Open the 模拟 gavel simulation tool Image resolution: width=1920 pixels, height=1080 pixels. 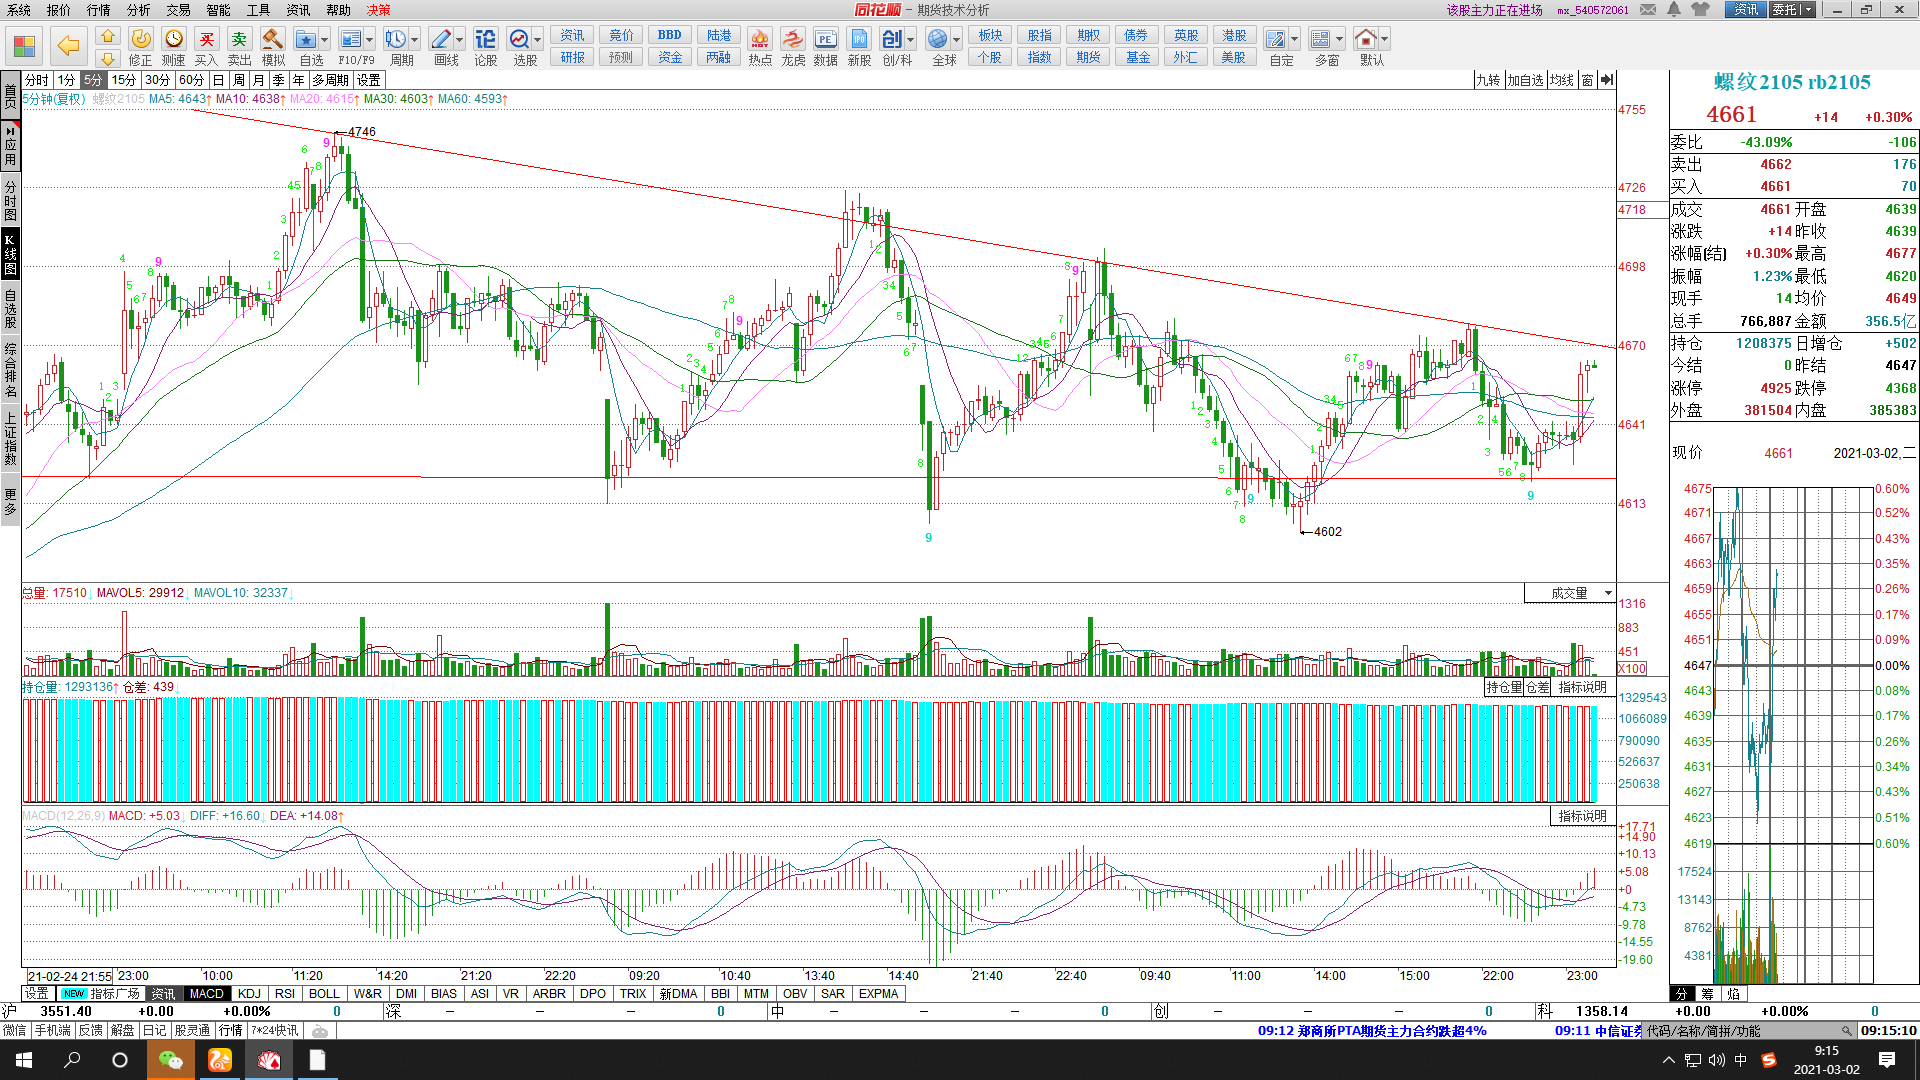tap(272, 40)
